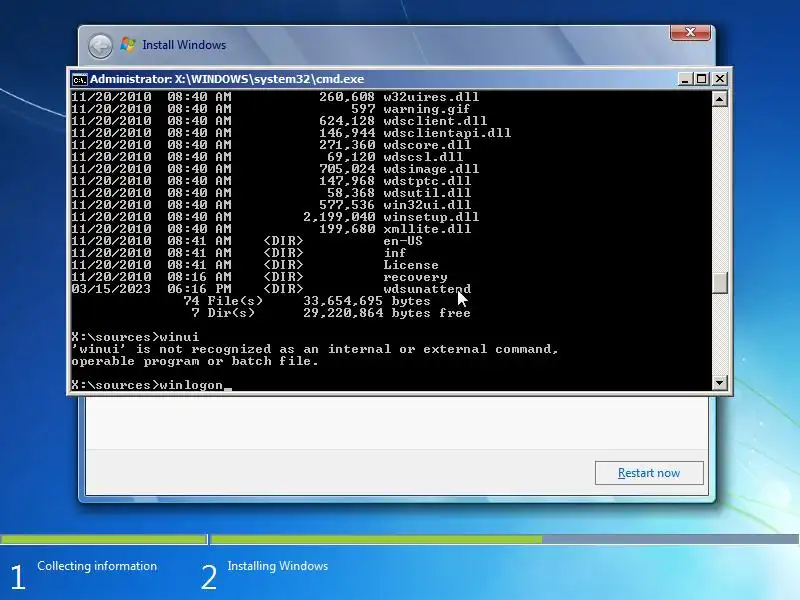Click the wdsutil.dll entry
The width and height of the screenshot is (800, 600).
pos(427,193)
